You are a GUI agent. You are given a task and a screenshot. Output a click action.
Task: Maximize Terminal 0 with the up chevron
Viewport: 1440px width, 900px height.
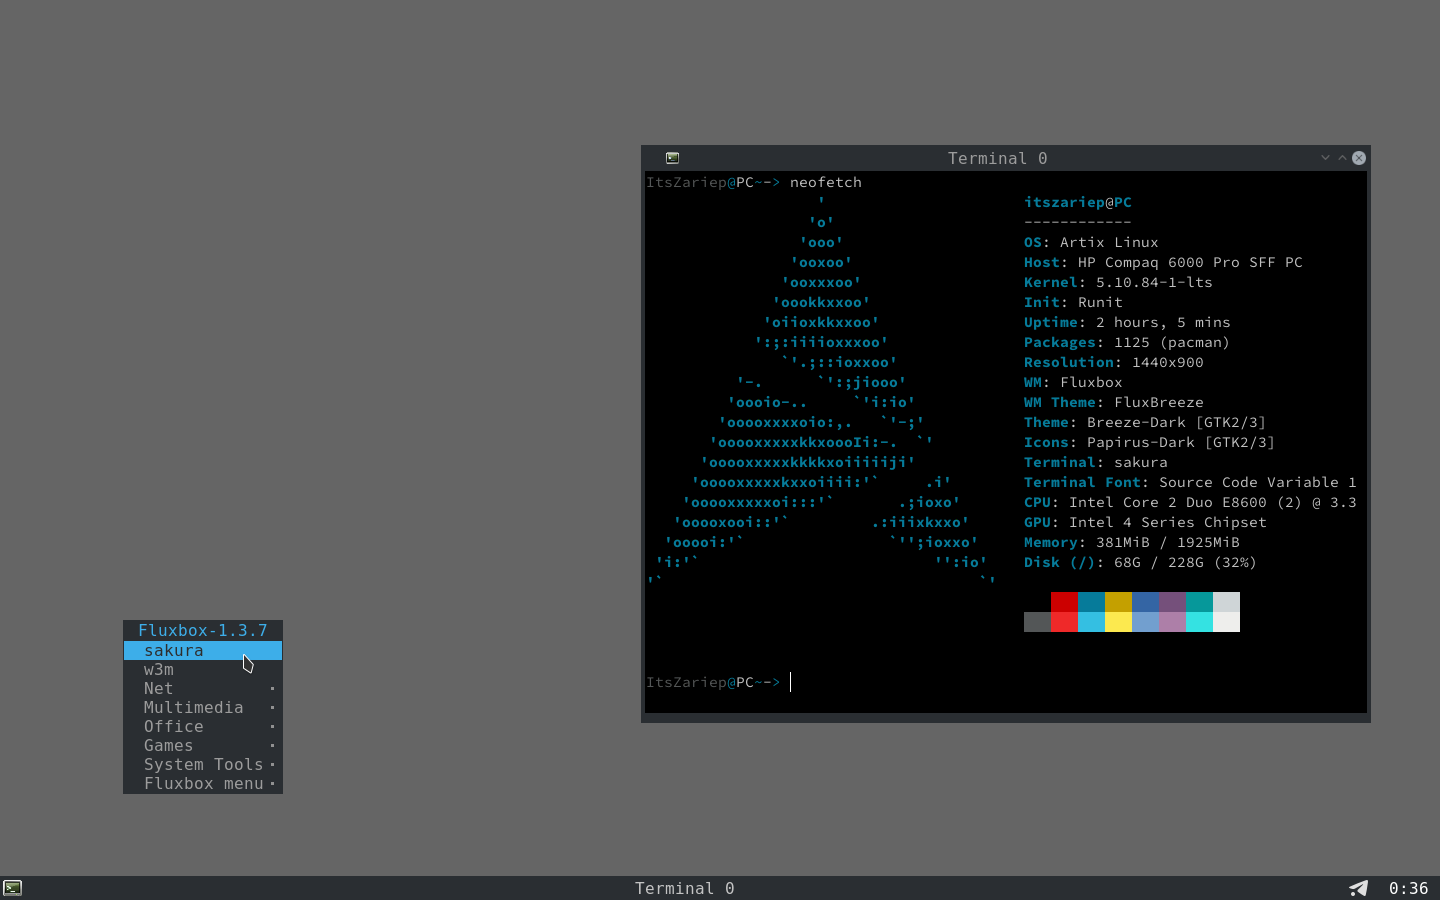click(x=1342, y=158)
